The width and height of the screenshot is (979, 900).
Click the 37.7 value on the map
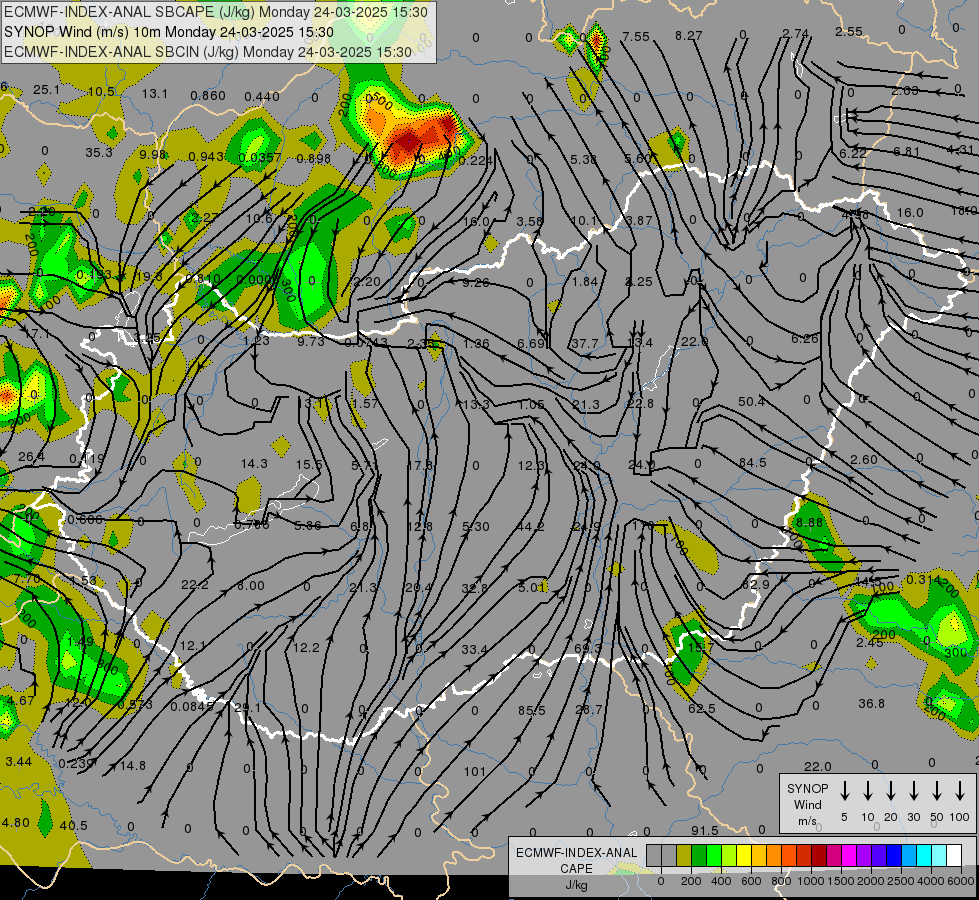[584, 344]
